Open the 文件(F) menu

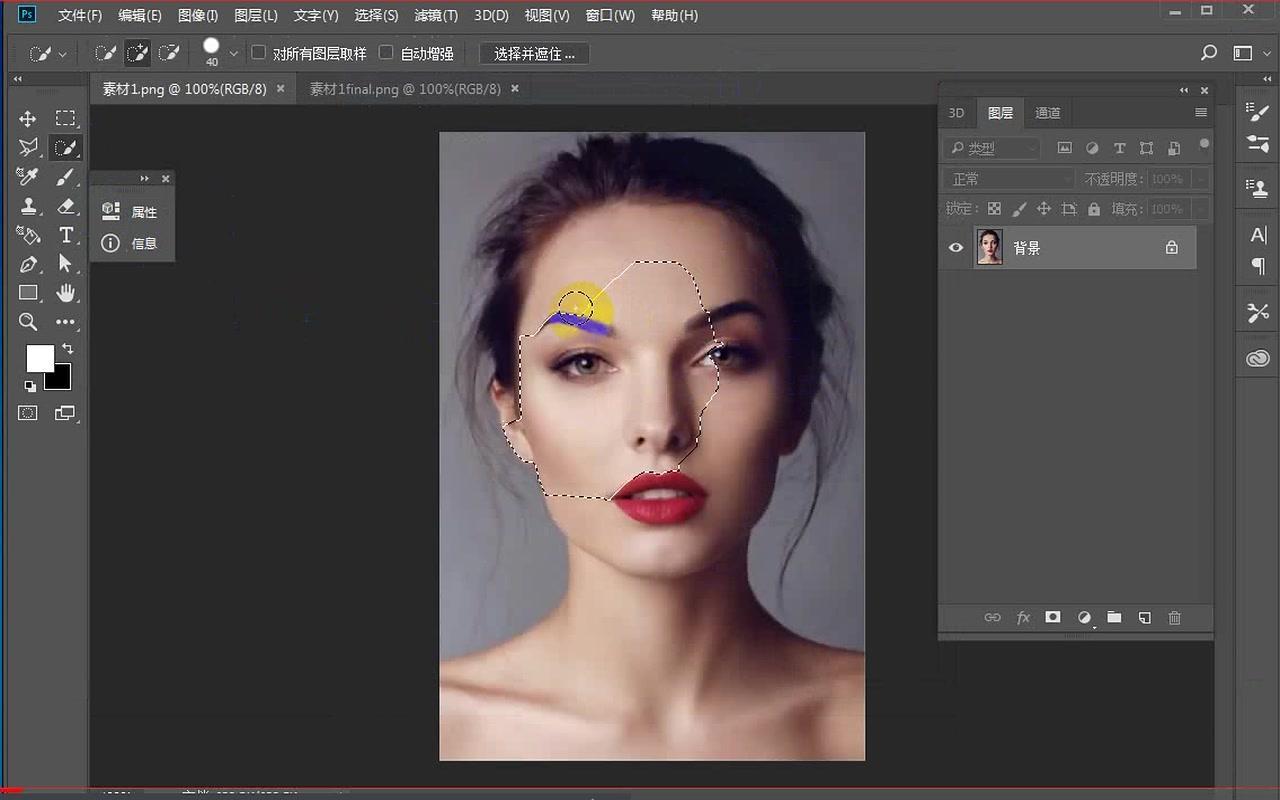tap(80, 15)
